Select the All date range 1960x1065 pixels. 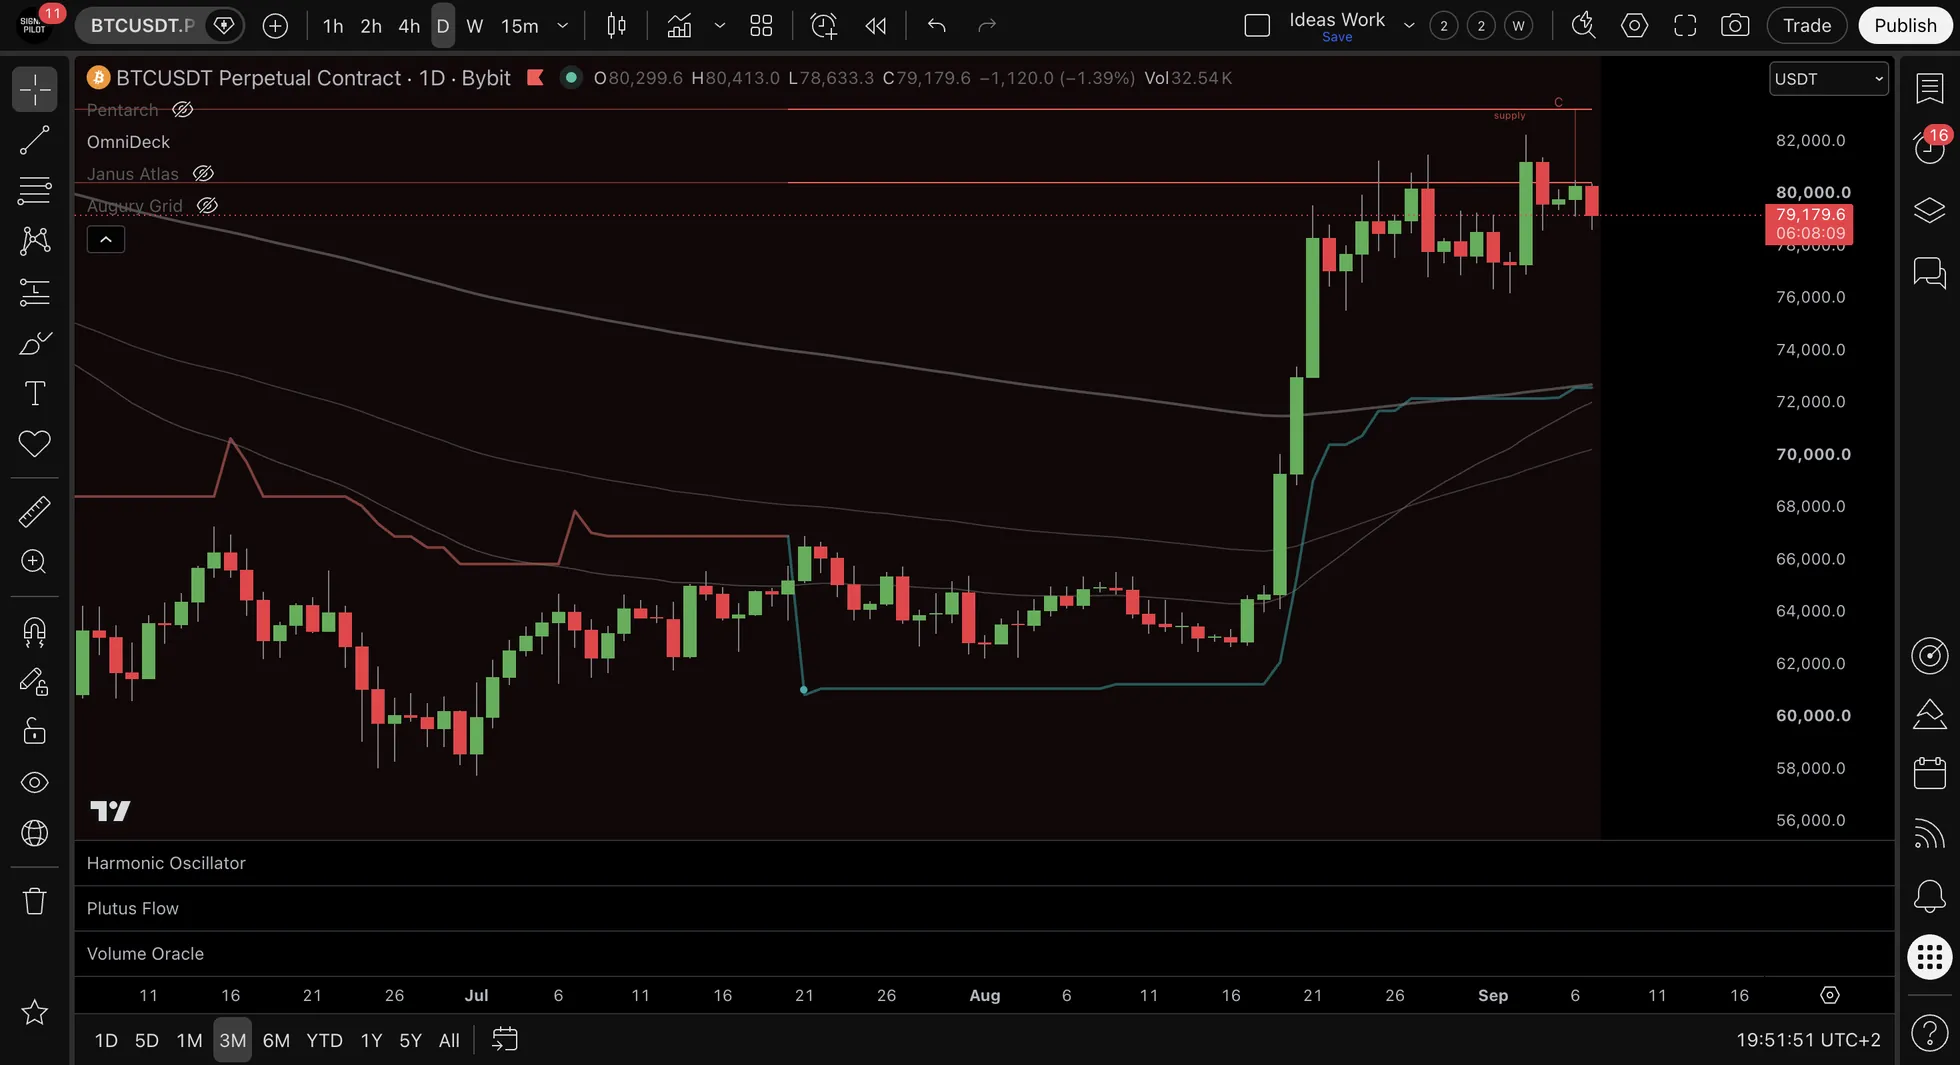[x=449, y=1040]
